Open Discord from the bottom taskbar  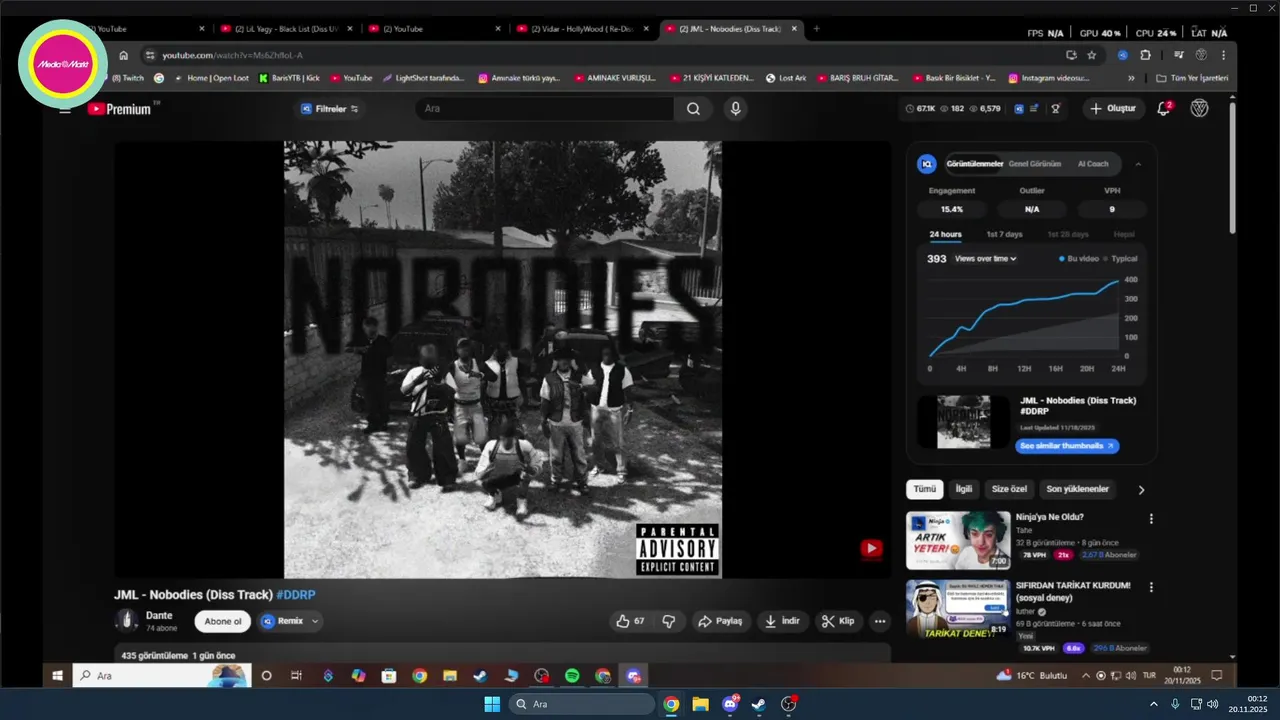tap(730, 704)
